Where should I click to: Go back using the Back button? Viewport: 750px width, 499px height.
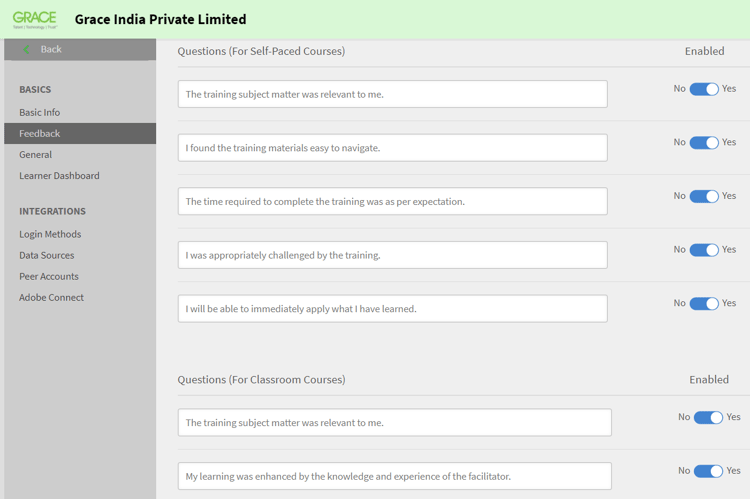(x=50, y=49)
